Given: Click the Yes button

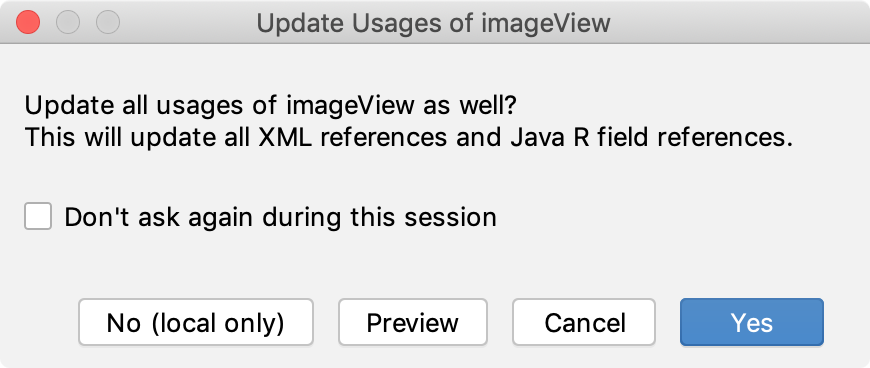Looking at the screenshot, I should point(752,322).
